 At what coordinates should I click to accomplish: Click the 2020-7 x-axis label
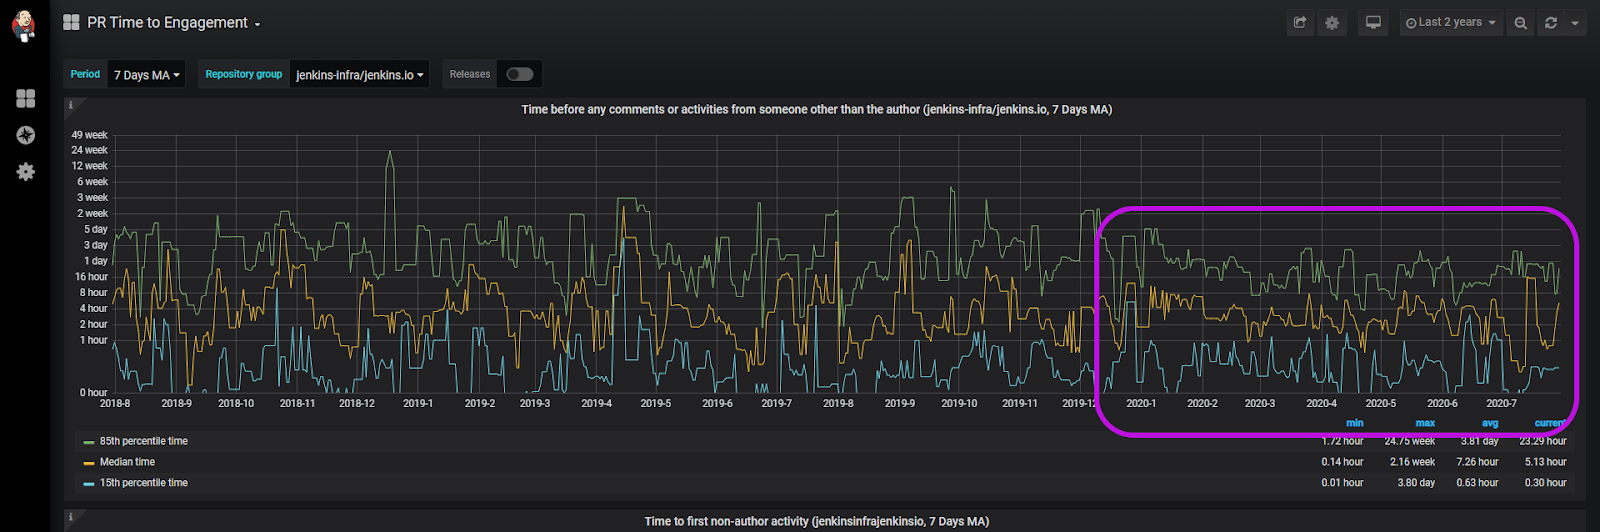click(1501, 403)
